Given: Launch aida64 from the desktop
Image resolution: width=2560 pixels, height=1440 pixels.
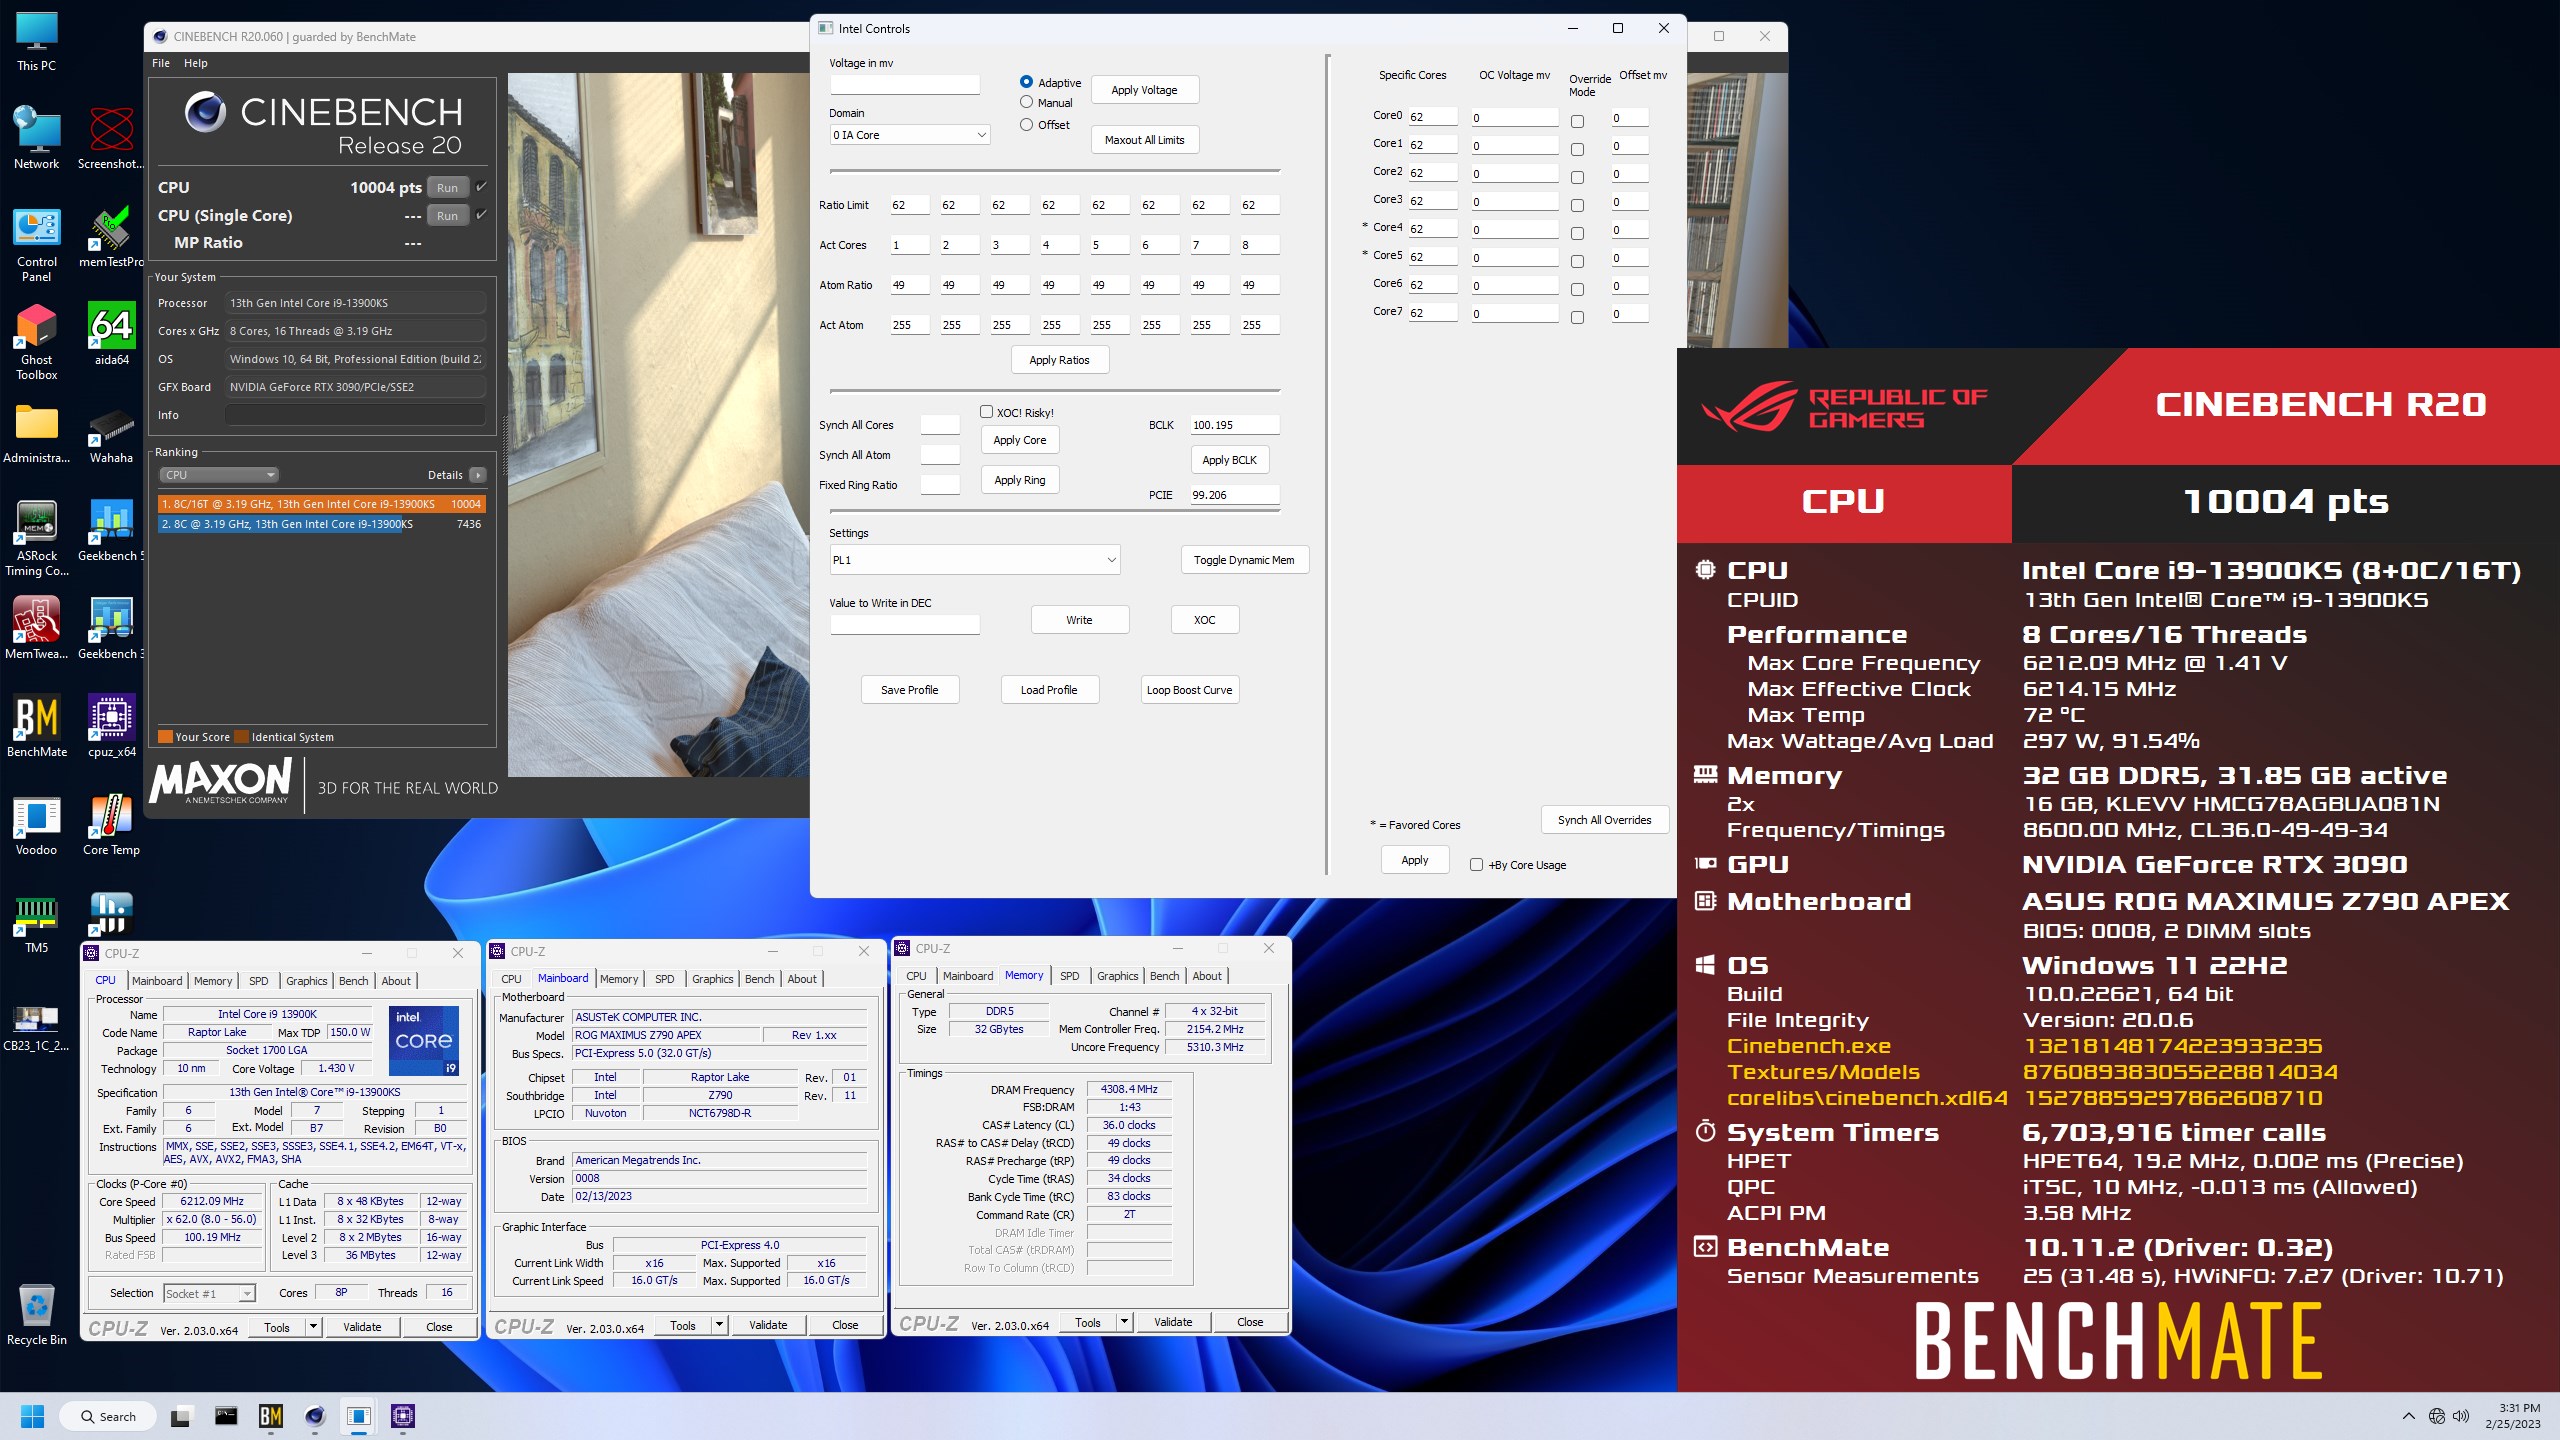Looking at the screenshot, I should 111,334.
